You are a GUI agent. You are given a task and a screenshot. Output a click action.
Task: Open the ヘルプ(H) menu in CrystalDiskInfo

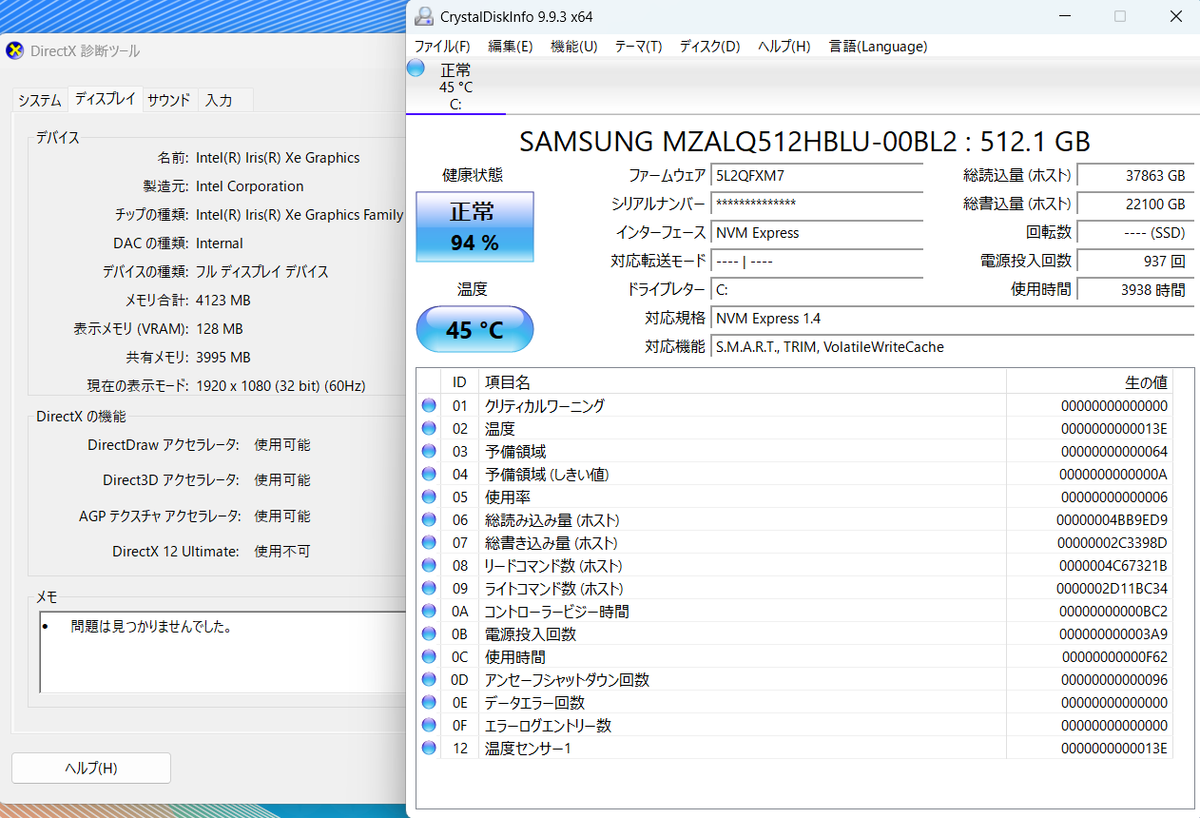tap(784, 46)
